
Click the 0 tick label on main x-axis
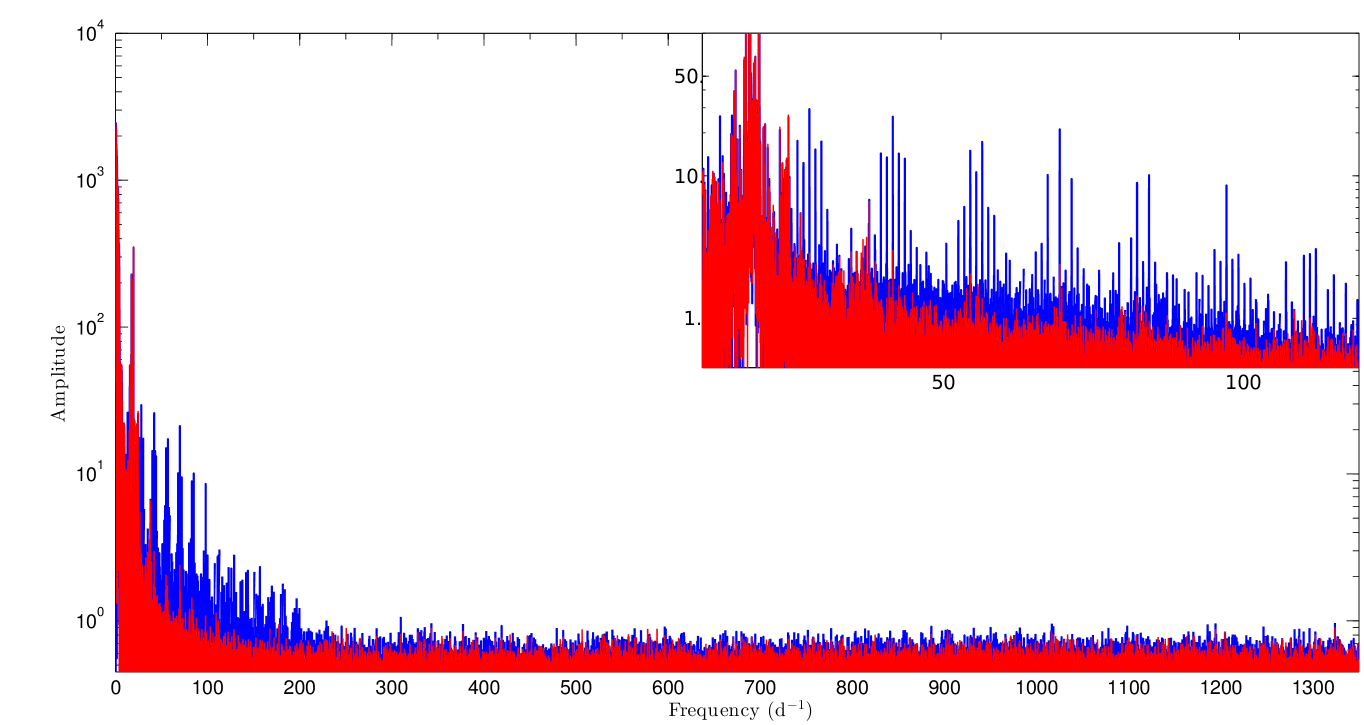(116, 688)
